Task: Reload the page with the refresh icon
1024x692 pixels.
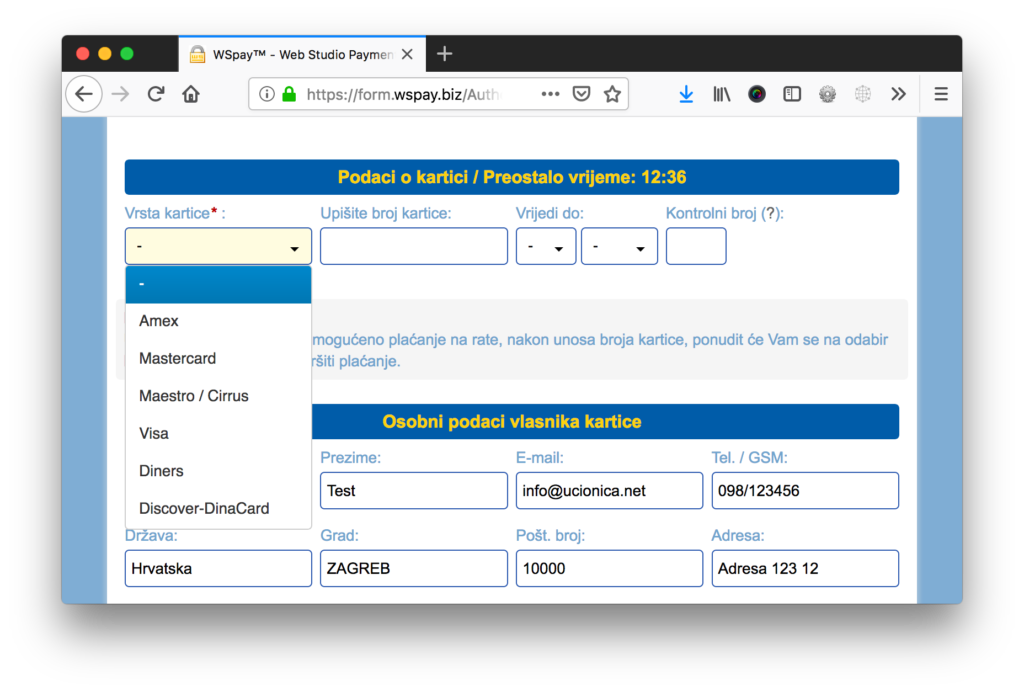Action: coord(155,94)
